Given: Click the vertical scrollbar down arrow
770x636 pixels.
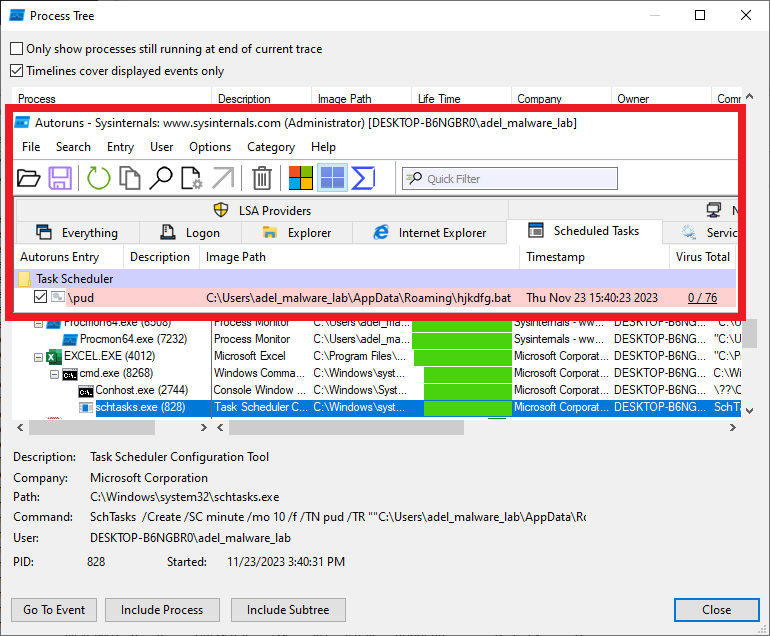Looking at the screenshot, I should [x=750, y=411].
